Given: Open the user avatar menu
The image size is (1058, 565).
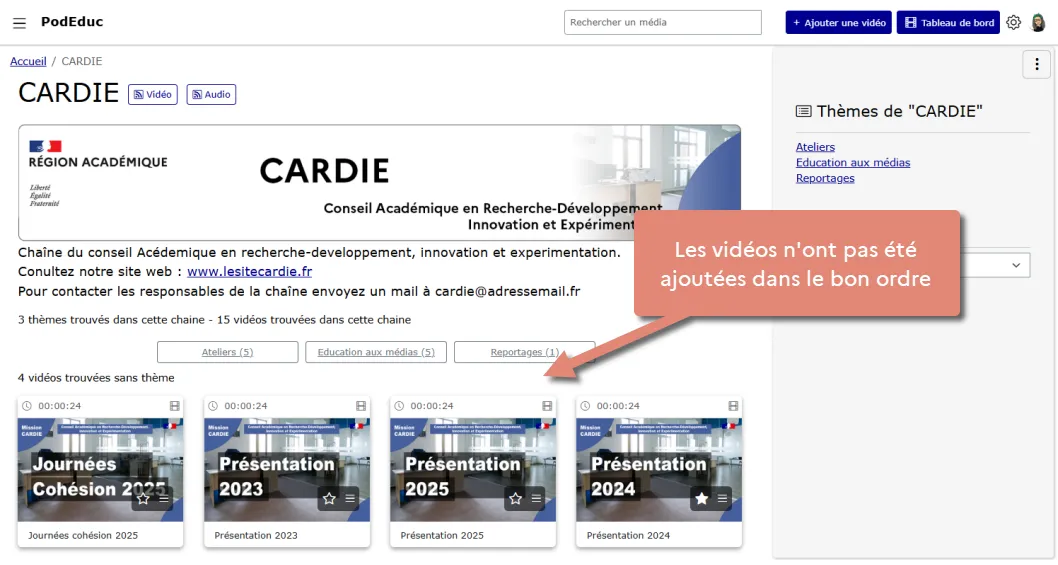Looking at the screenshot, I should click(1038, 22).
